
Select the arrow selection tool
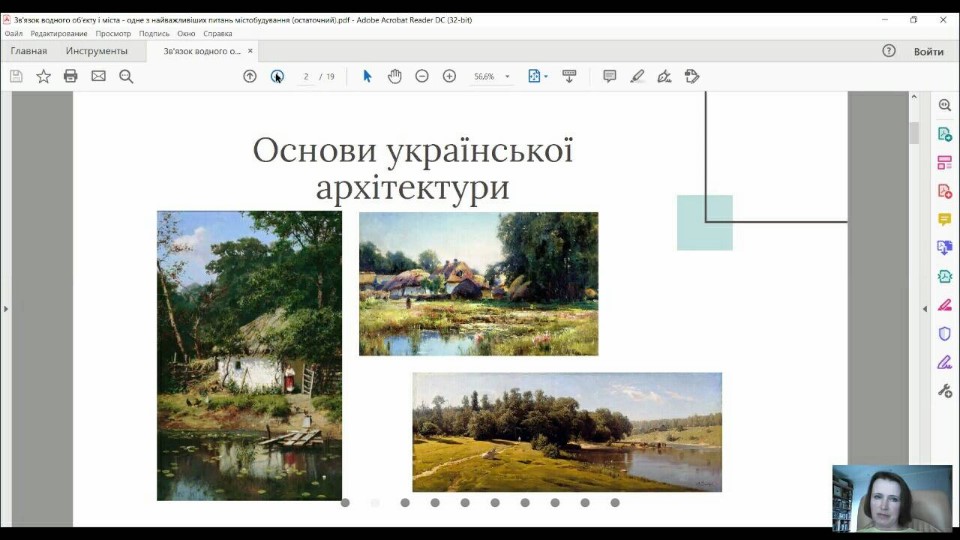tap(367, 76)
